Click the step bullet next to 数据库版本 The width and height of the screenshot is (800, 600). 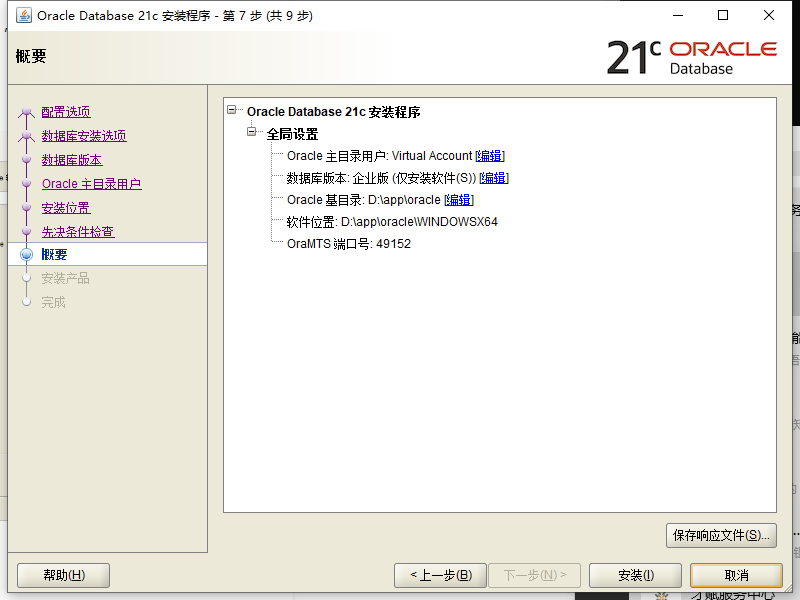[x=27, y=160]
